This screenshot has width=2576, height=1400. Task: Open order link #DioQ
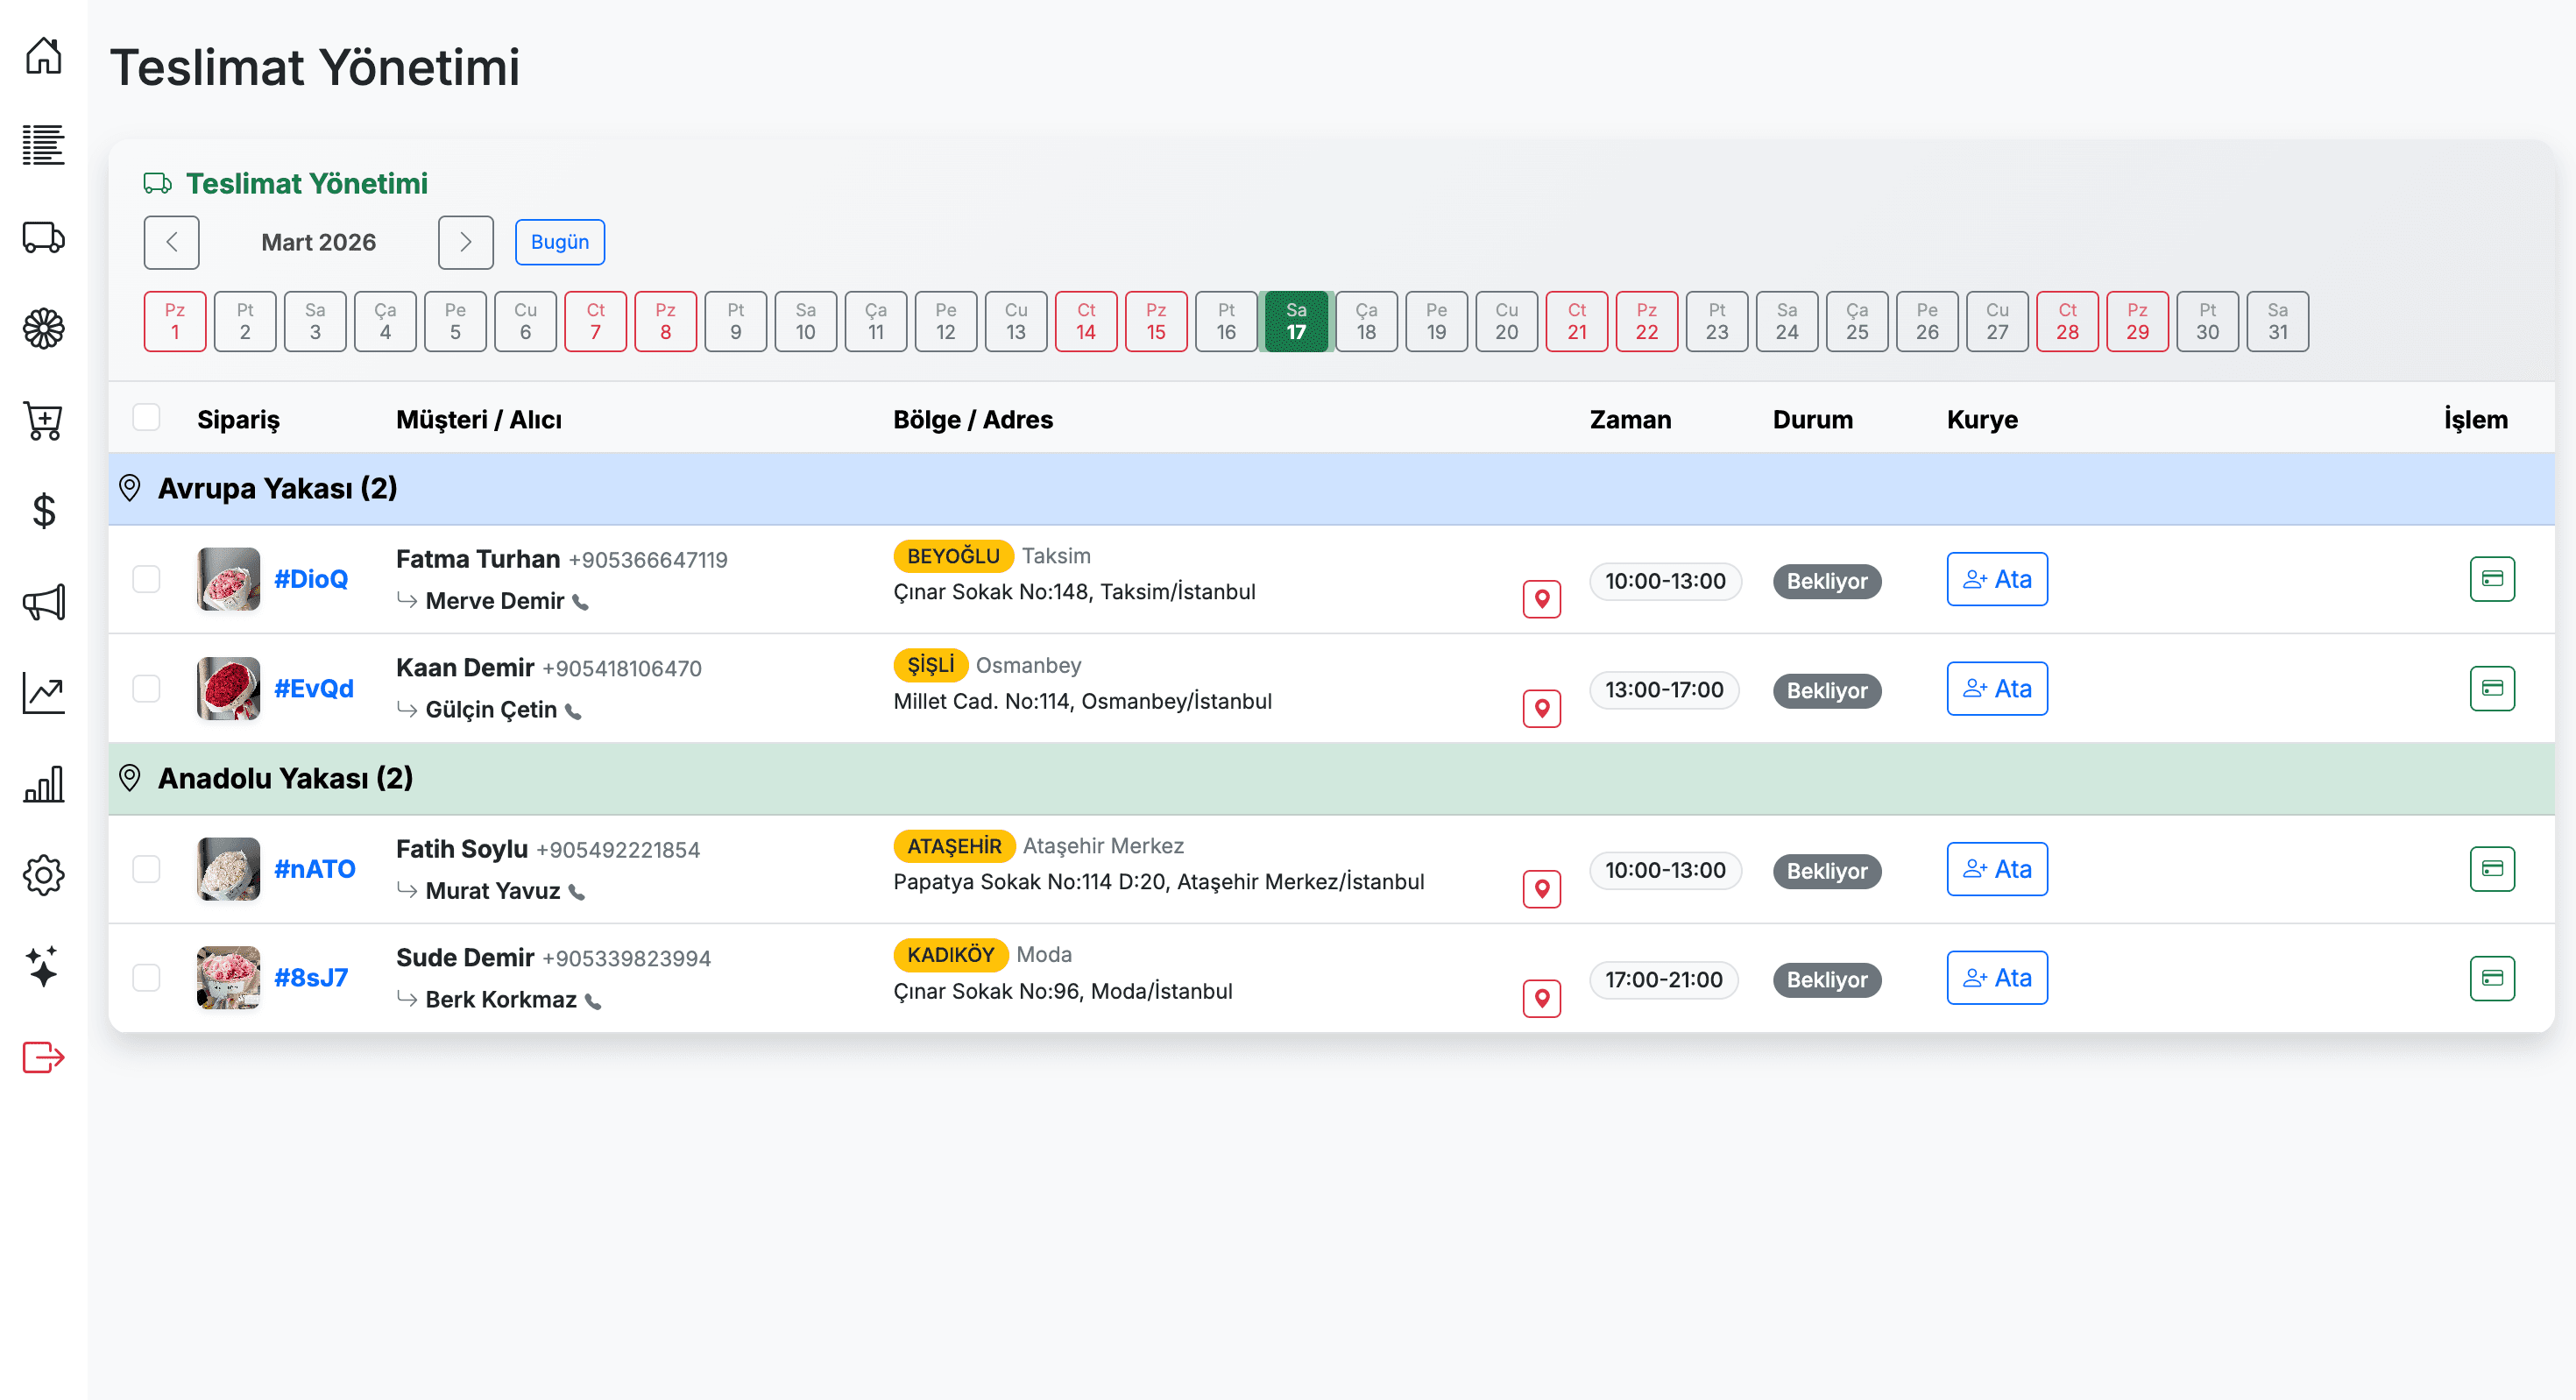(311, 579)
